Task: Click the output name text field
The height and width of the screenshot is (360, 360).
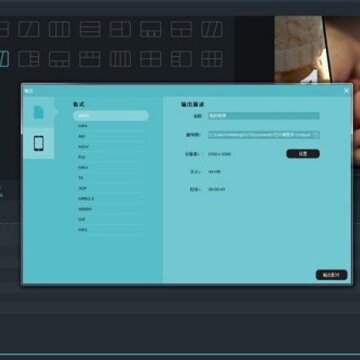Action: 264,116
